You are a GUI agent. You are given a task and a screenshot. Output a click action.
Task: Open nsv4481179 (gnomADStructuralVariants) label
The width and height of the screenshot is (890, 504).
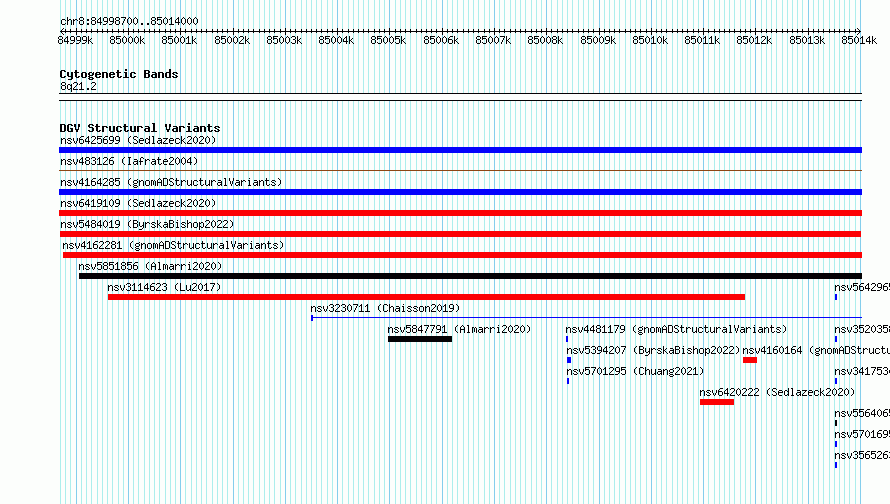676,329
